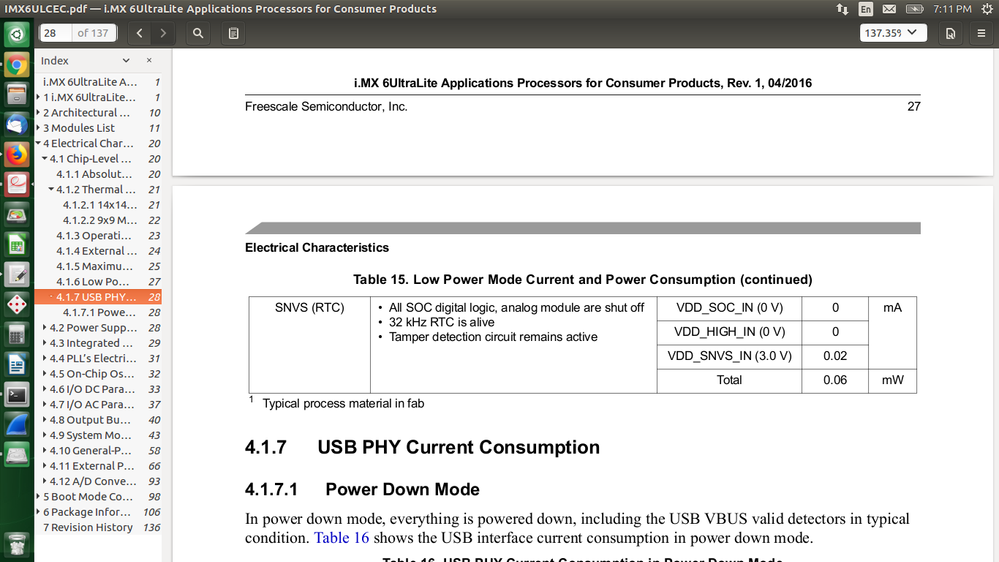Open the Trash launcher icon

[17, 545]
